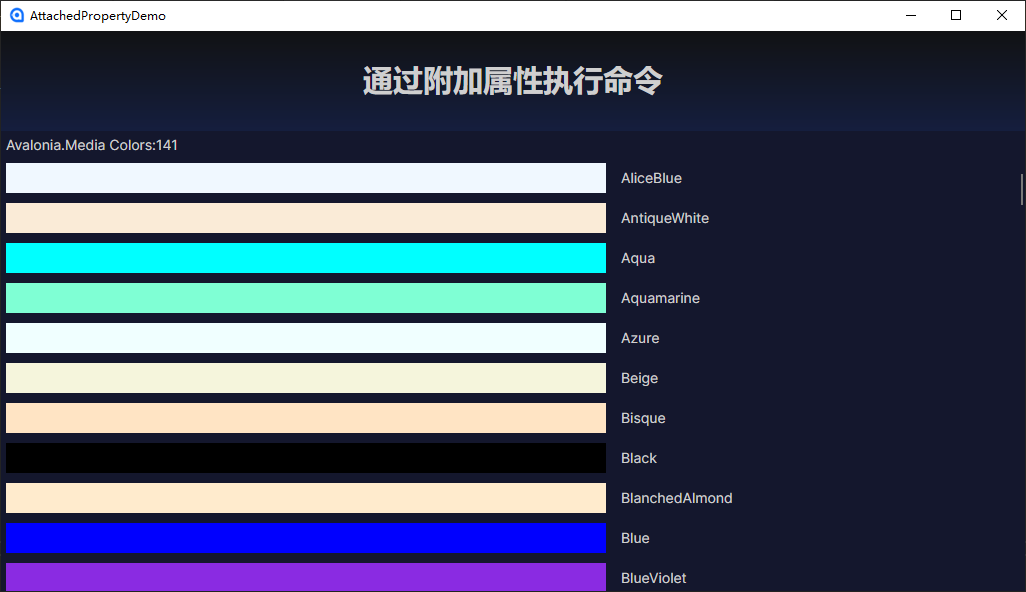Viewport: 1026px width, 592px height.
Task: Select the Beige color bar
Action: tap(305, 377)
